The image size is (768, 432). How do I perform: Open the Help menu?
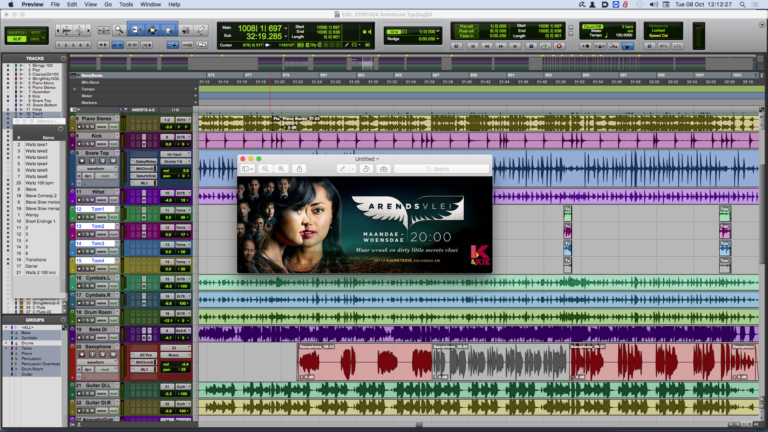tap(174, 4)
